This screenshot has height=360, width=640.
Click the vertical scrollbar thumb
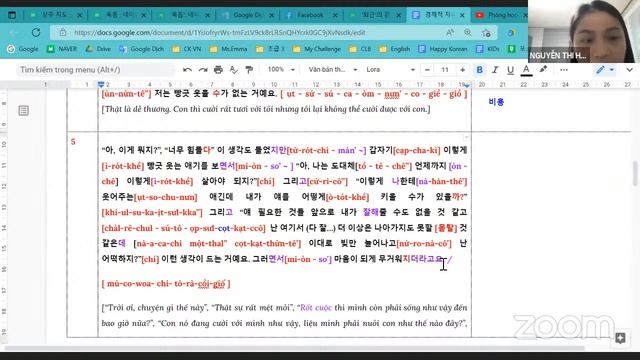635,173
